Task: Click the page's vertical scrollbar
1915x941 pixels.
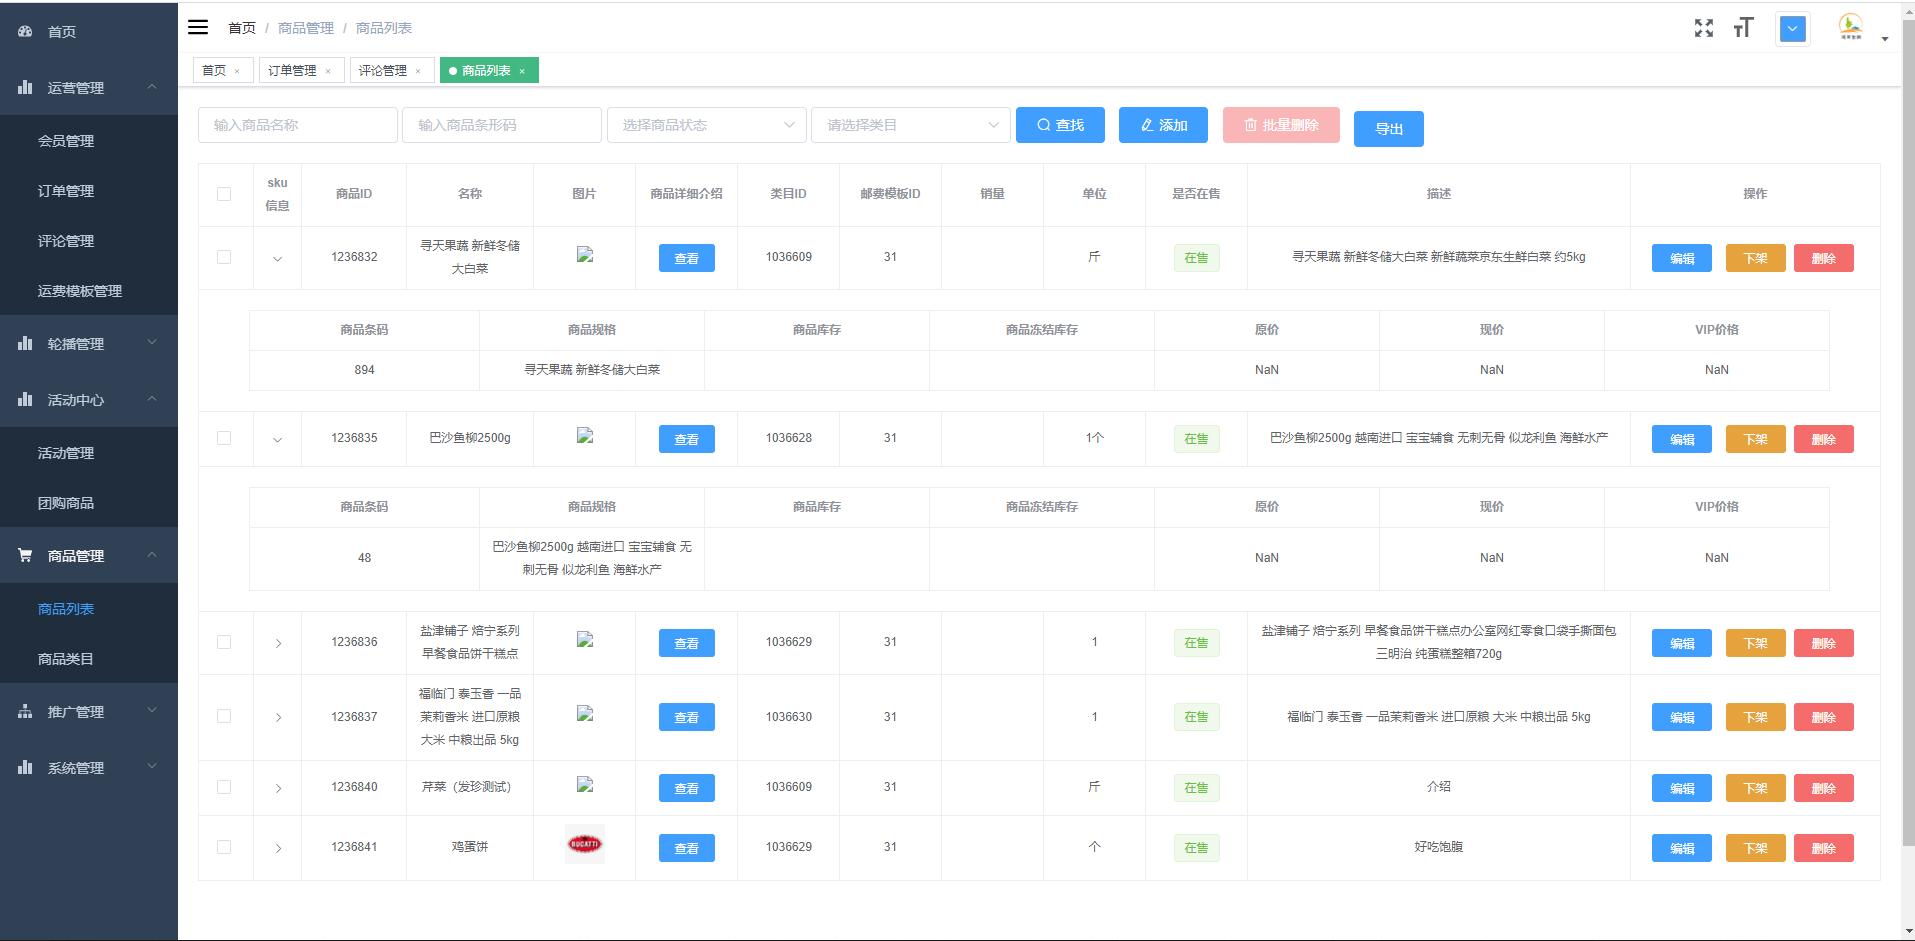Action: coord(1908,430)
